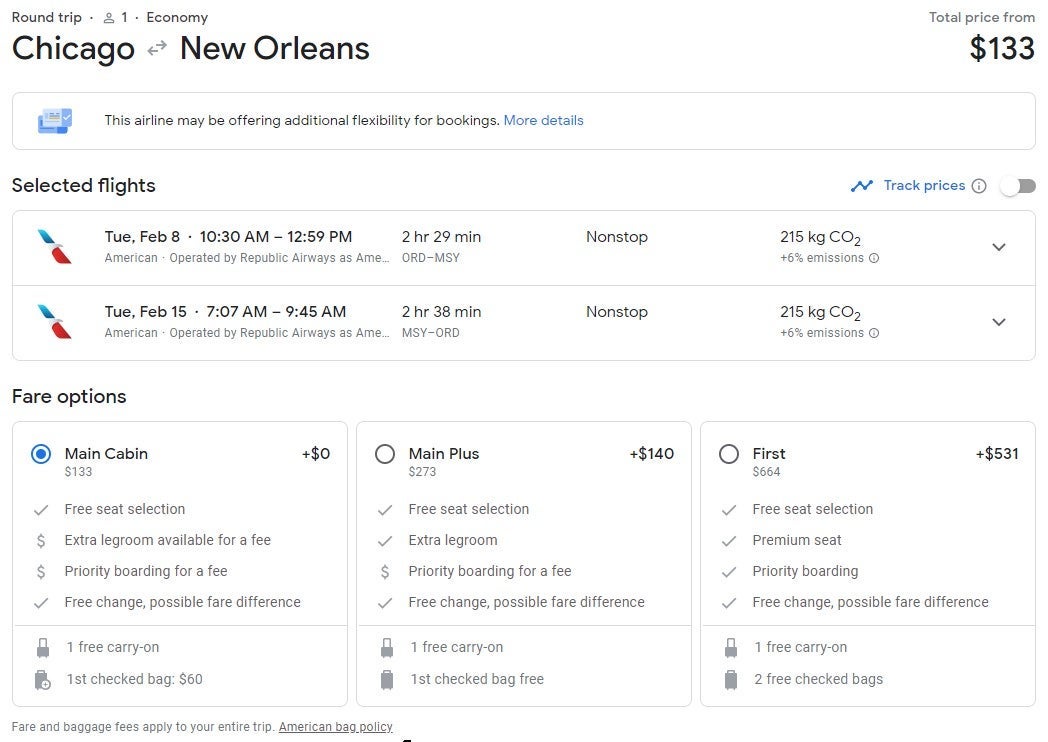This screenshot has height=742, width=1048.
Task: Open the info icon beside Track prices
Action: point(978,186)
